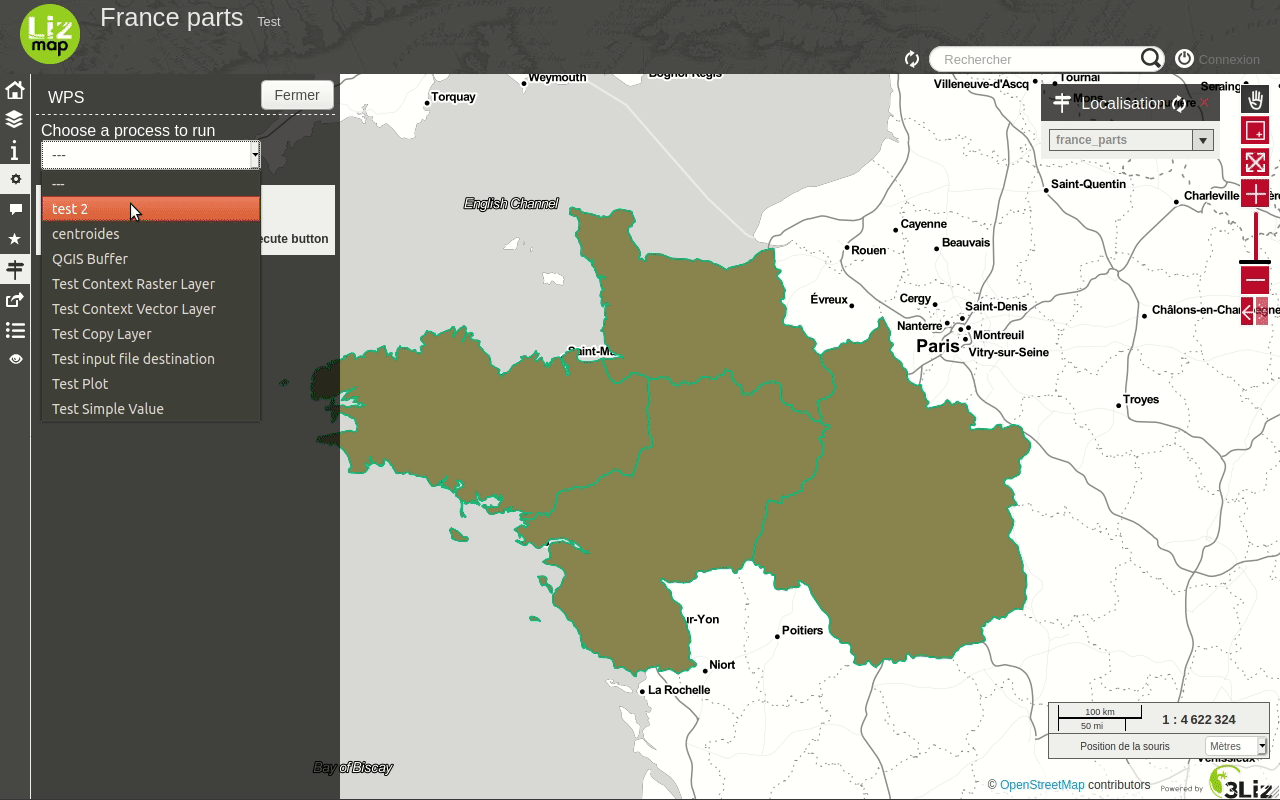Select 'centroides' process option
This screenshot has width=1280, height=800.
click(151, 234)
